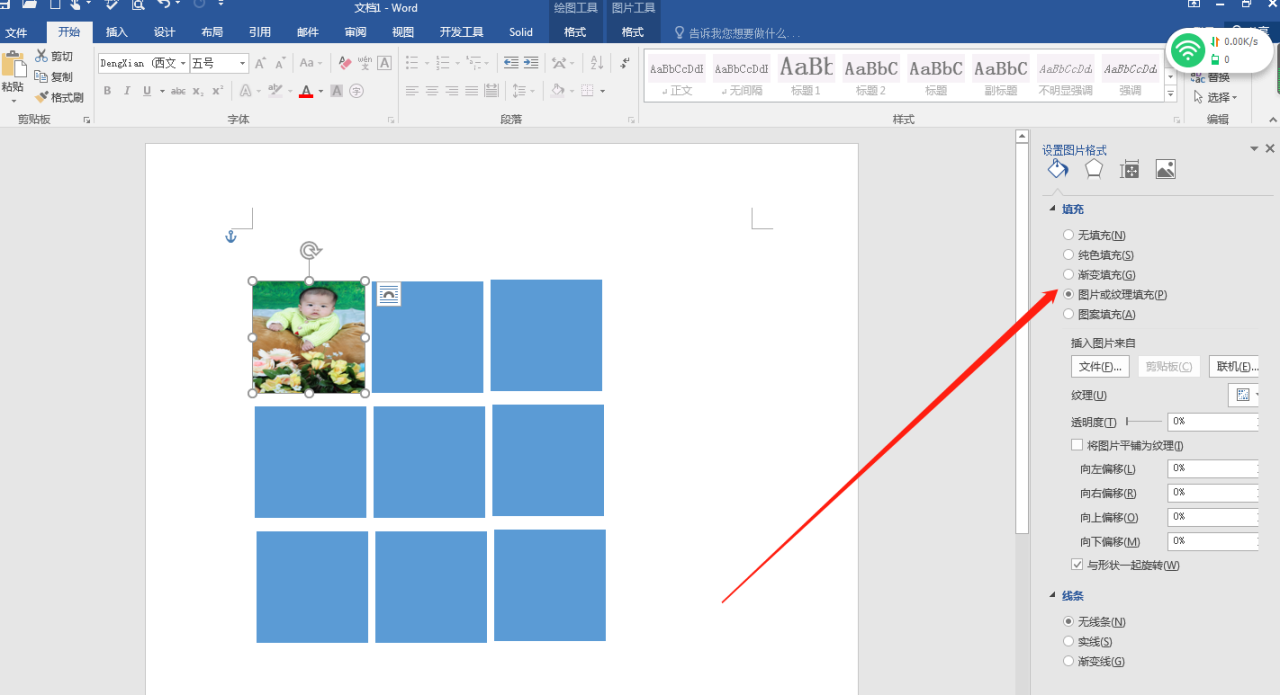Collapse the Line (线条) section
This screenshot has width=1280, height=695.
coord(1052,596)
